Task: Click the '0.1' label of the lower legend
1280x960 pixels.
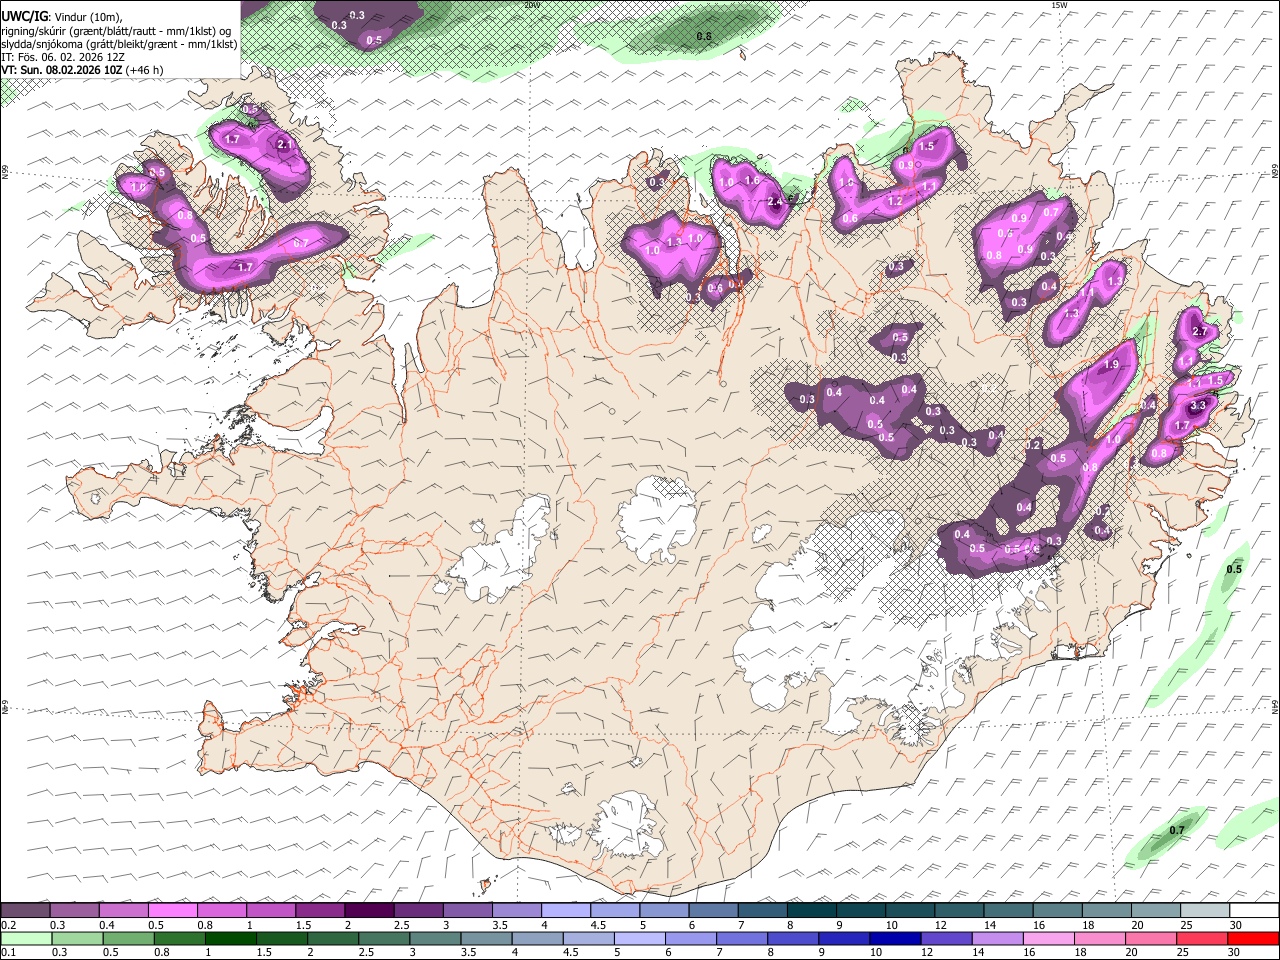Action: [x=8, y=952]
